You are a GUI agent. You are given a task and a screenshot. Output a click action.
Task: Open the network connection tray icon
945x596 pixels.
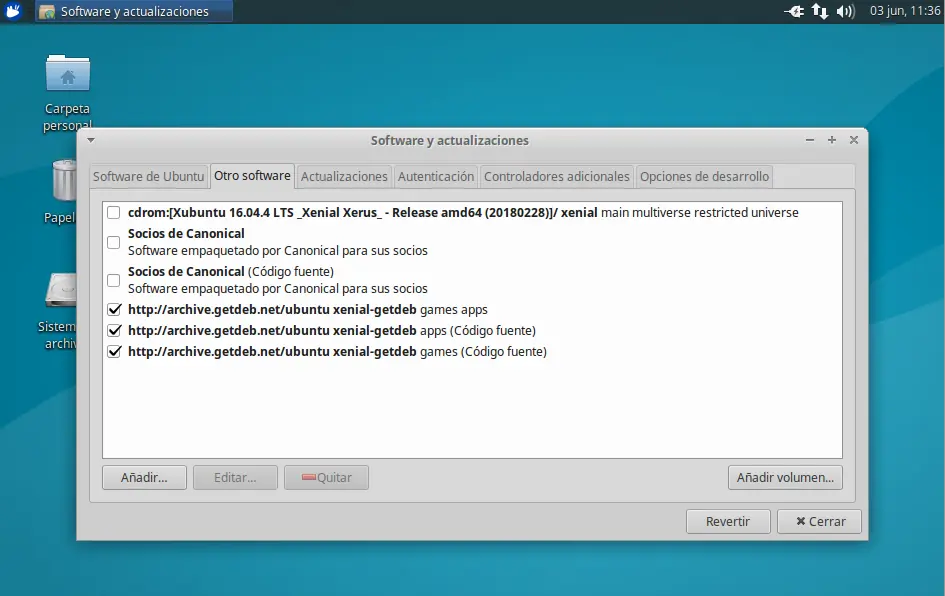coord(820,11)
